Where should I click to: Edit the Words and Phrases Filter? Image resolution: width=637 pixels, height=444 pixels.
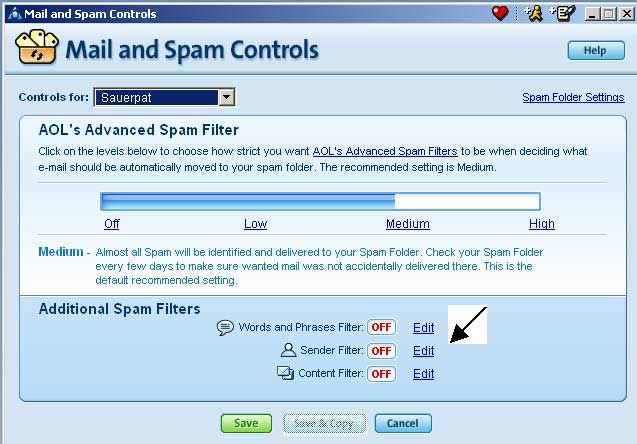pos(423,327)
